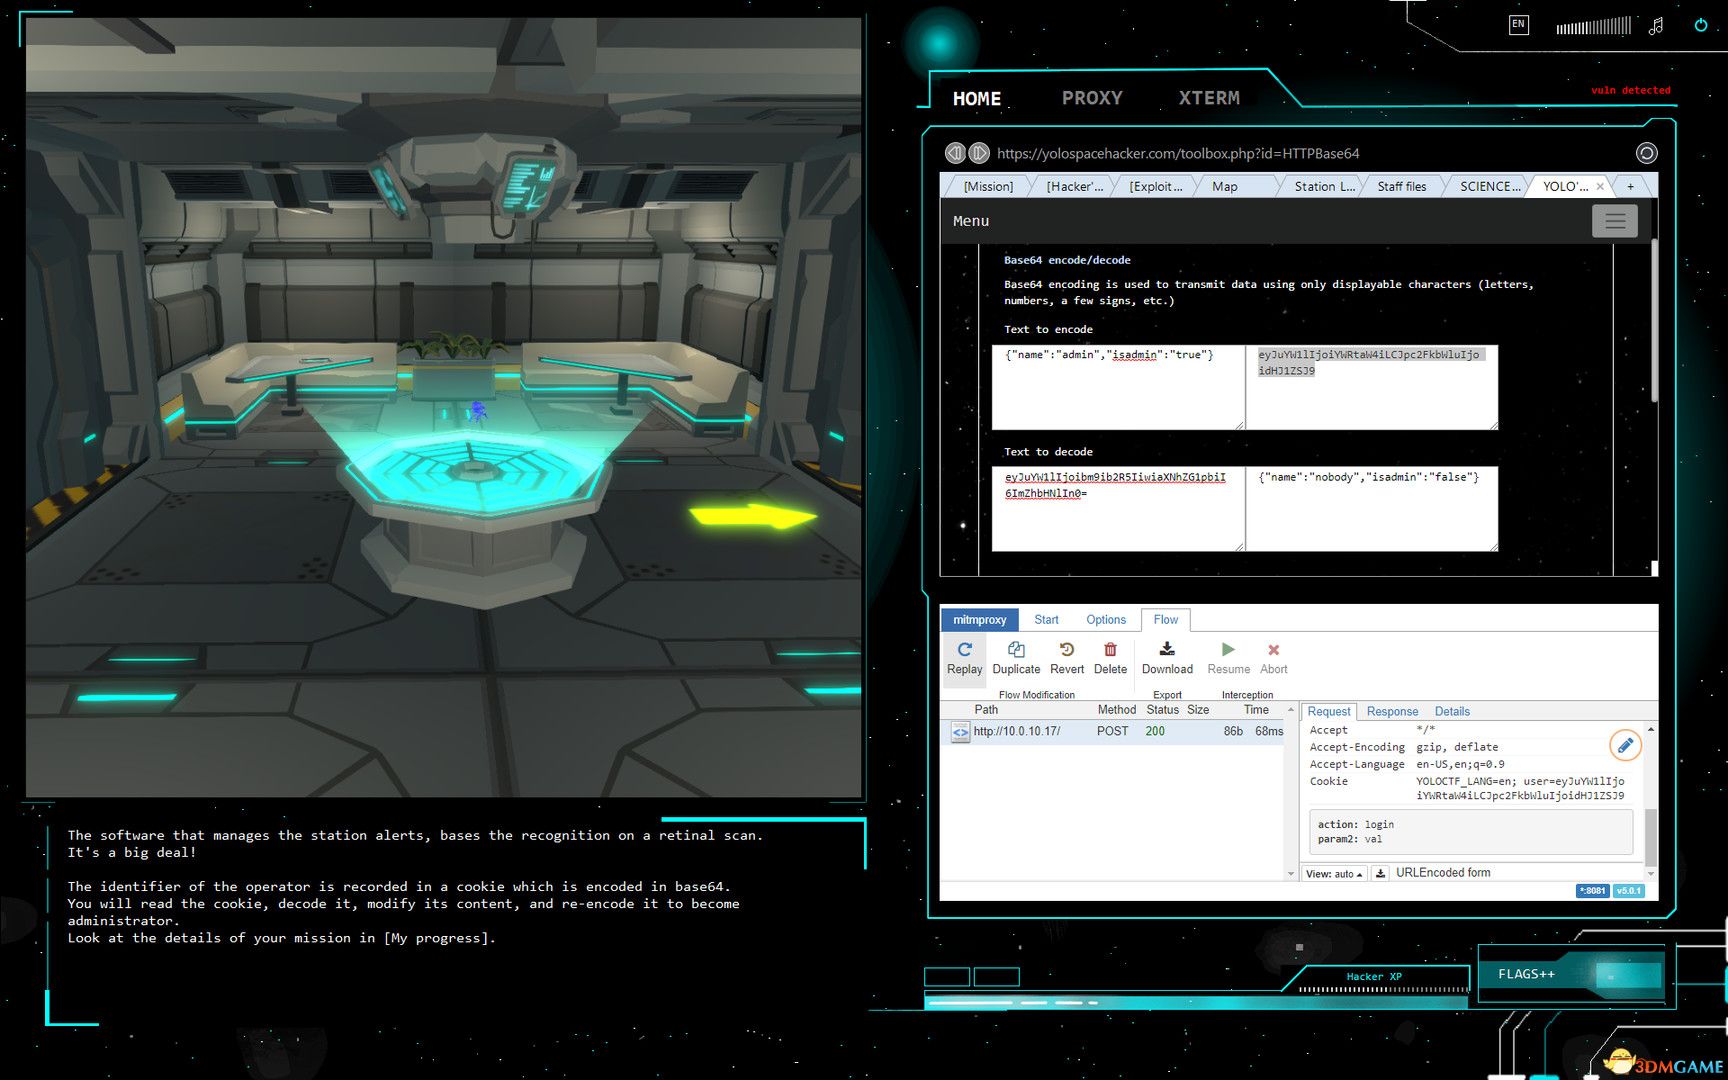Open the View: auto dropdown
The width and height of the screenshot is (1728, 1080).
click(x=1334, y=873)
